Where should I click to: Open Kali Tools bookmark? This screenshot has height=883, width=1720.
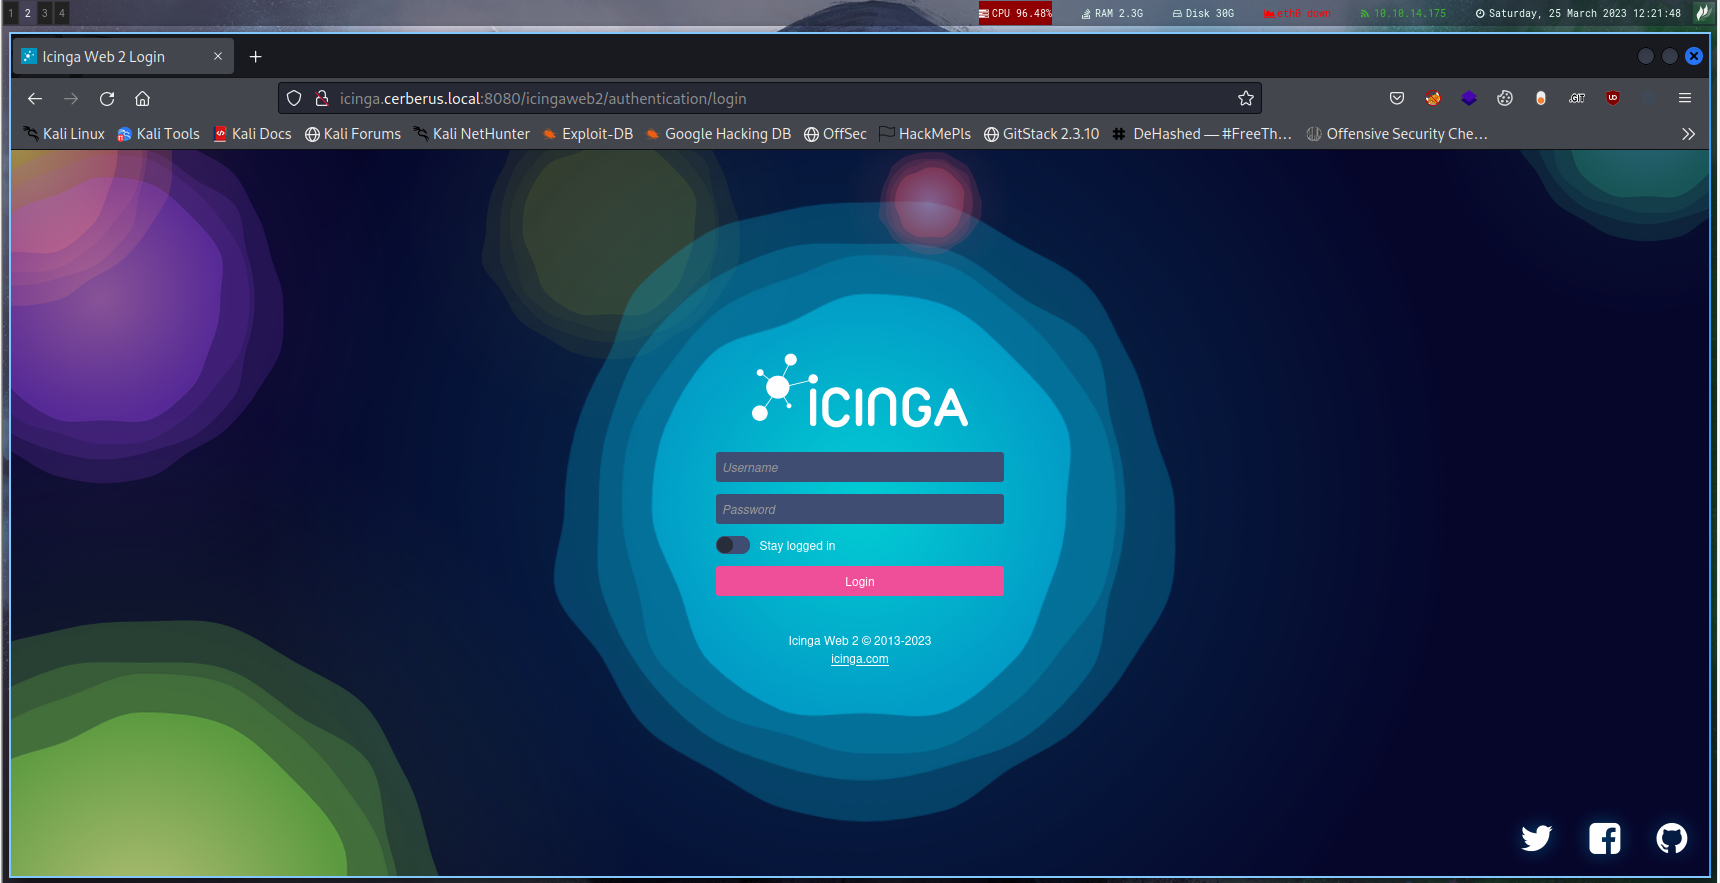[x=158, y=134]
